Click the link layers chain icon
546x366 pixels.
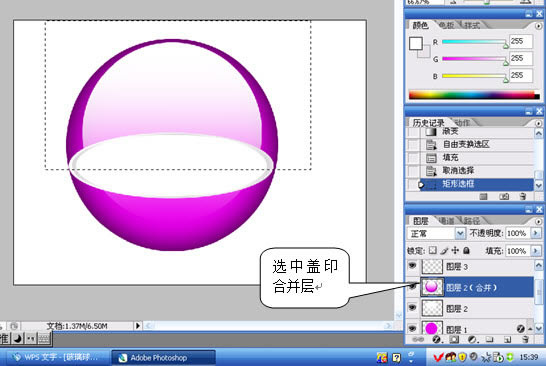pyautogui.click(x=418, y=339)
